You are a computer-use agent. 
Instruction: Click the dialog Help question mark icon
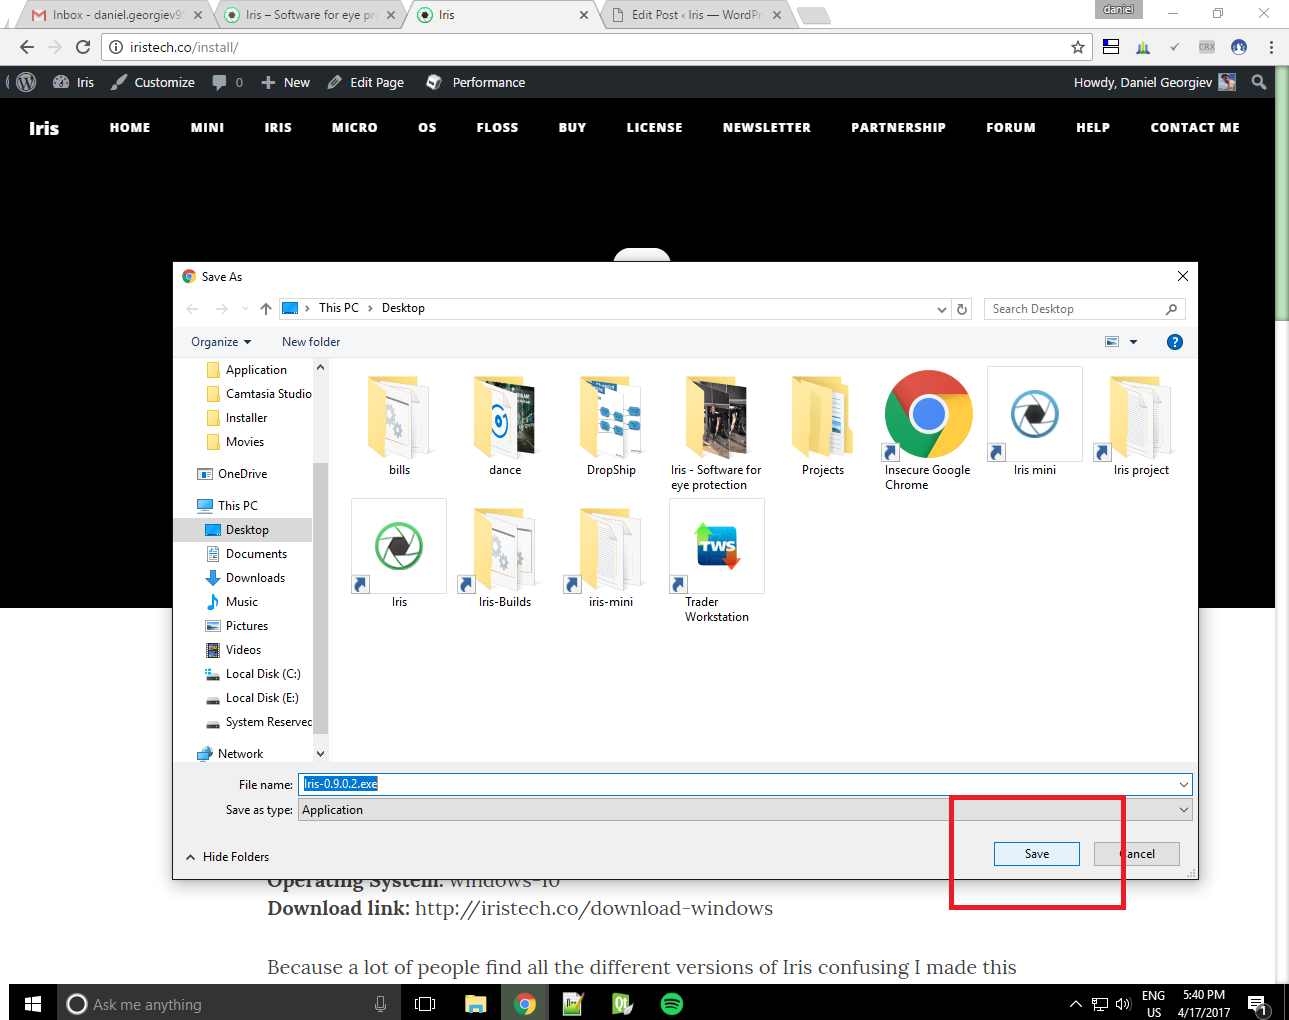coord(1175,342)
